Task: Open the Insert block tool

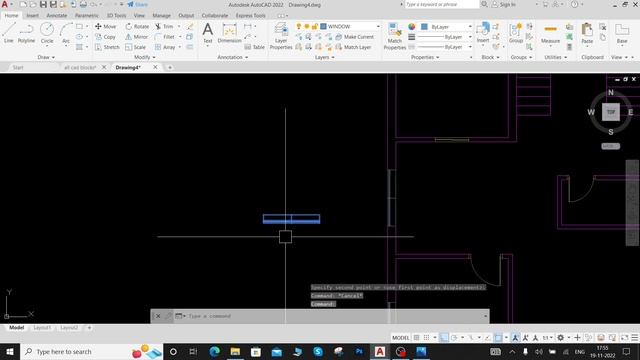Action: [483, 33]
